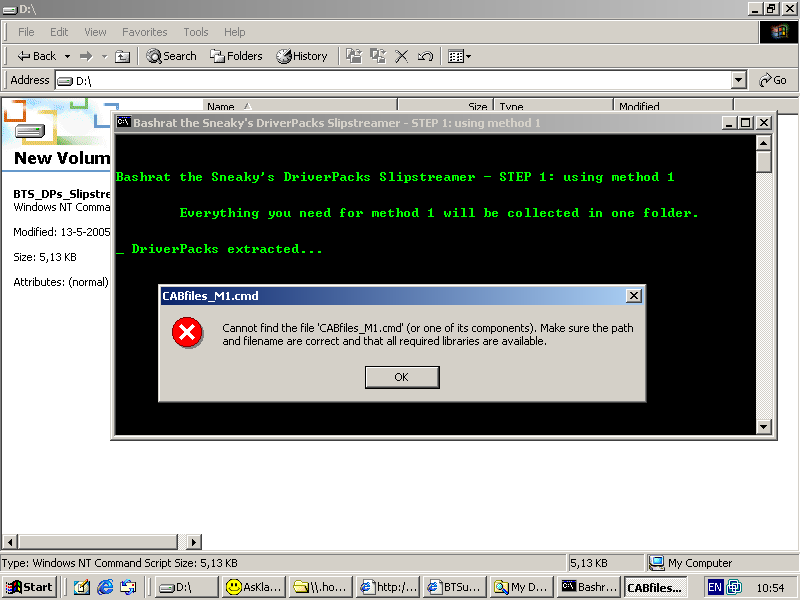
Task: Open the Help menu
Action: (x=235, y=32)
